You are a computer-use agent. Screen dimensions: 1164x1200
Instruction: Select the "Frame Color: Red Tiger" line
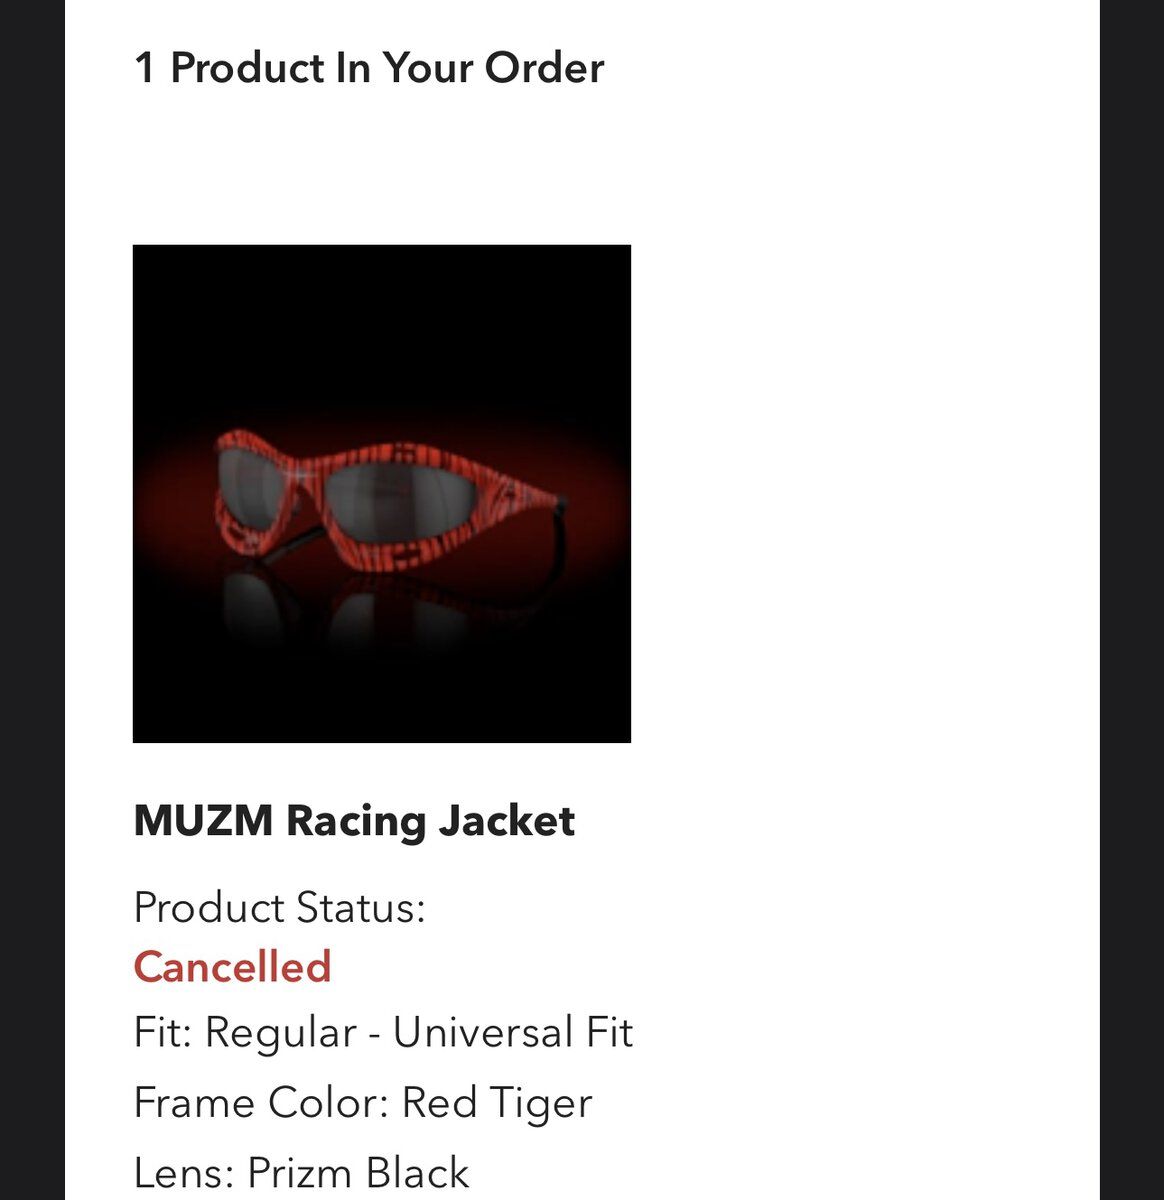click(x=362, y=1103)
